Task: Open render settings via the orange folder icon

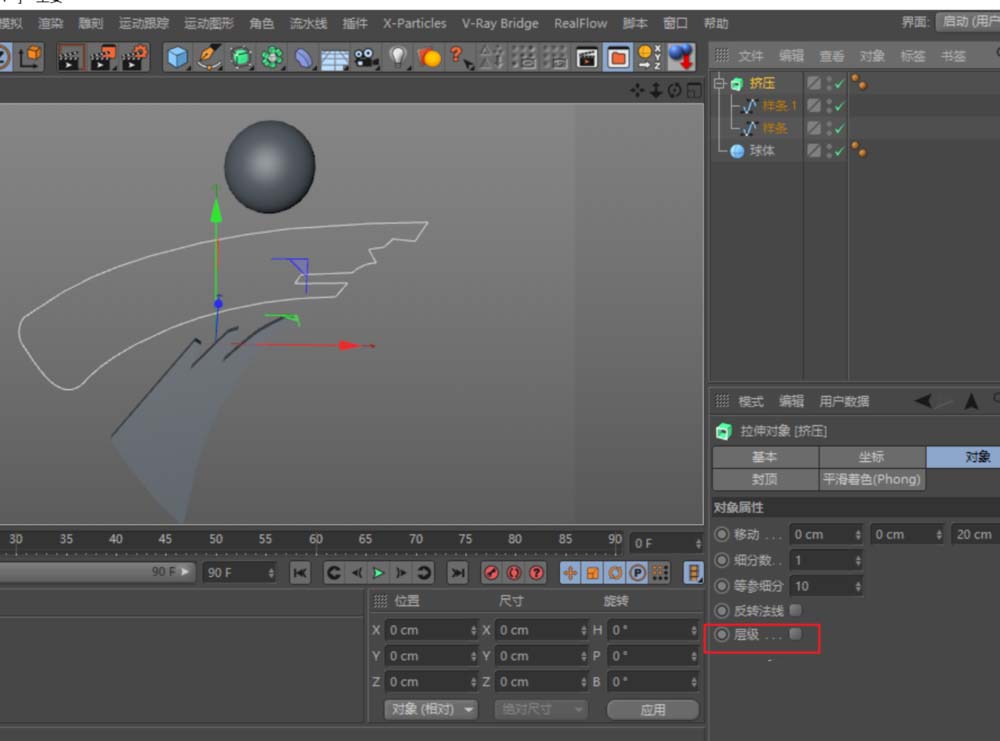Action: (x=616, y=59)
